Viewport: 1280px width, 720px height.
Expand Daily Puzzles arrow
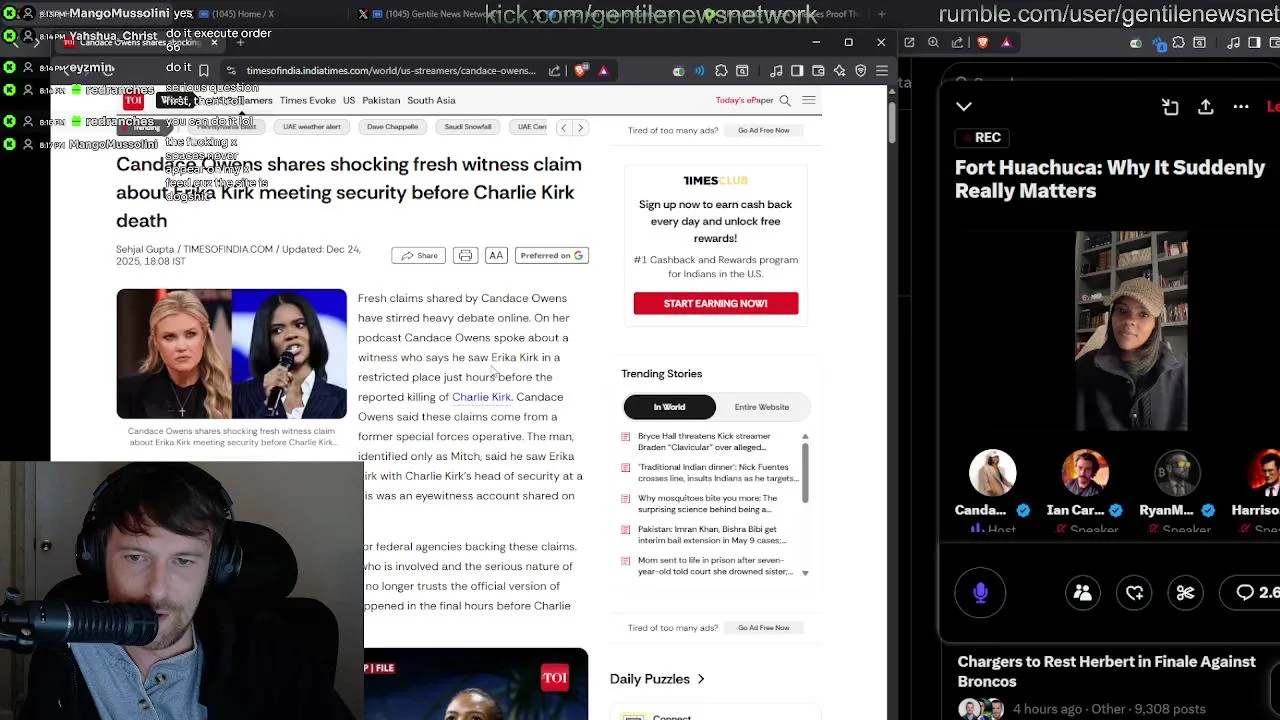click(x=701, y=679)
